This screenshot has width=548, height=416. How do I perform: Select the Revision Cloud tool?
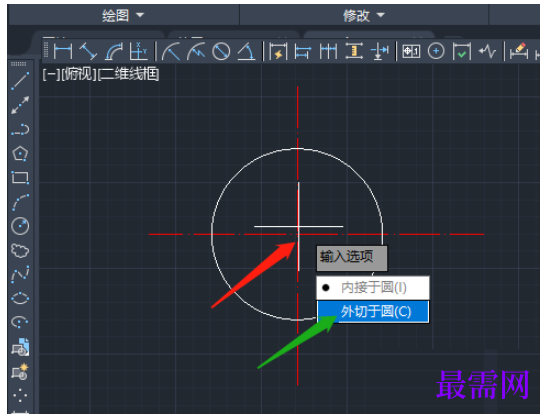20,250
